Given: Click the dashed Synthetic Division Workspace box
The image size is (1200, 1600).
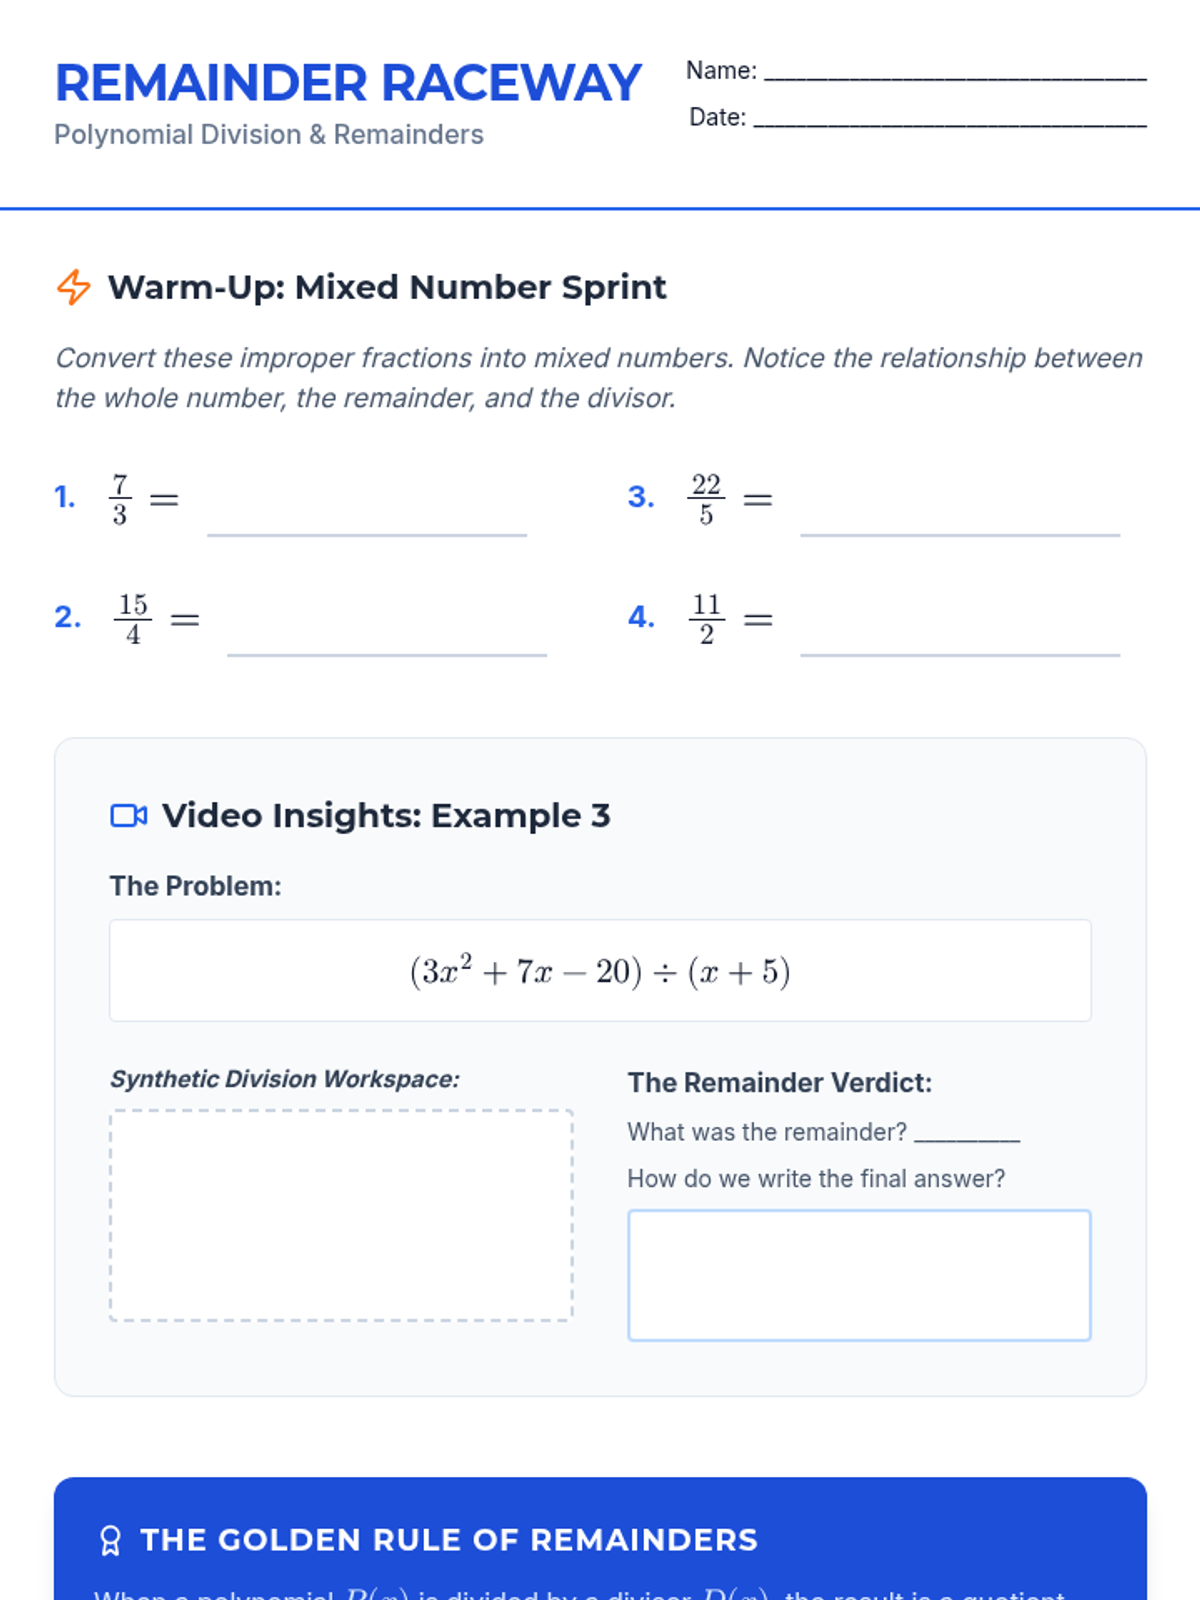Looking at the screenshot, I should coord(341,1215).
